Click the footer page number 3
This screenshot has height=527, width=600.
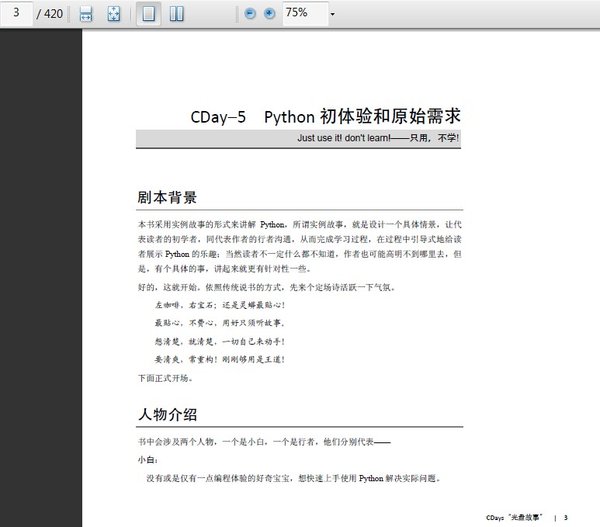click(x=566, y=517)
